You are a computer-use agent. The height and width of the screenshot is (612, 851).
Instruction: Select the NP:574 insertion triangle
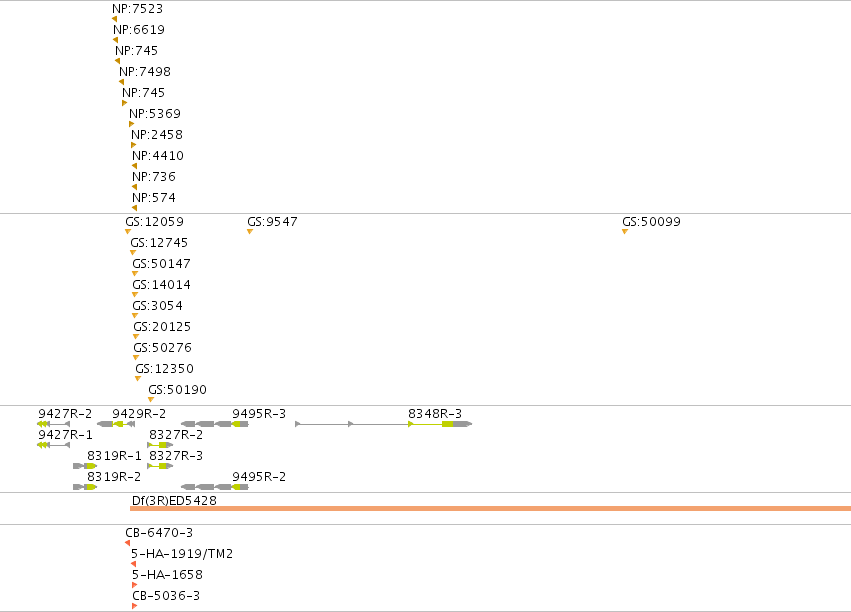tap(135, 208)
